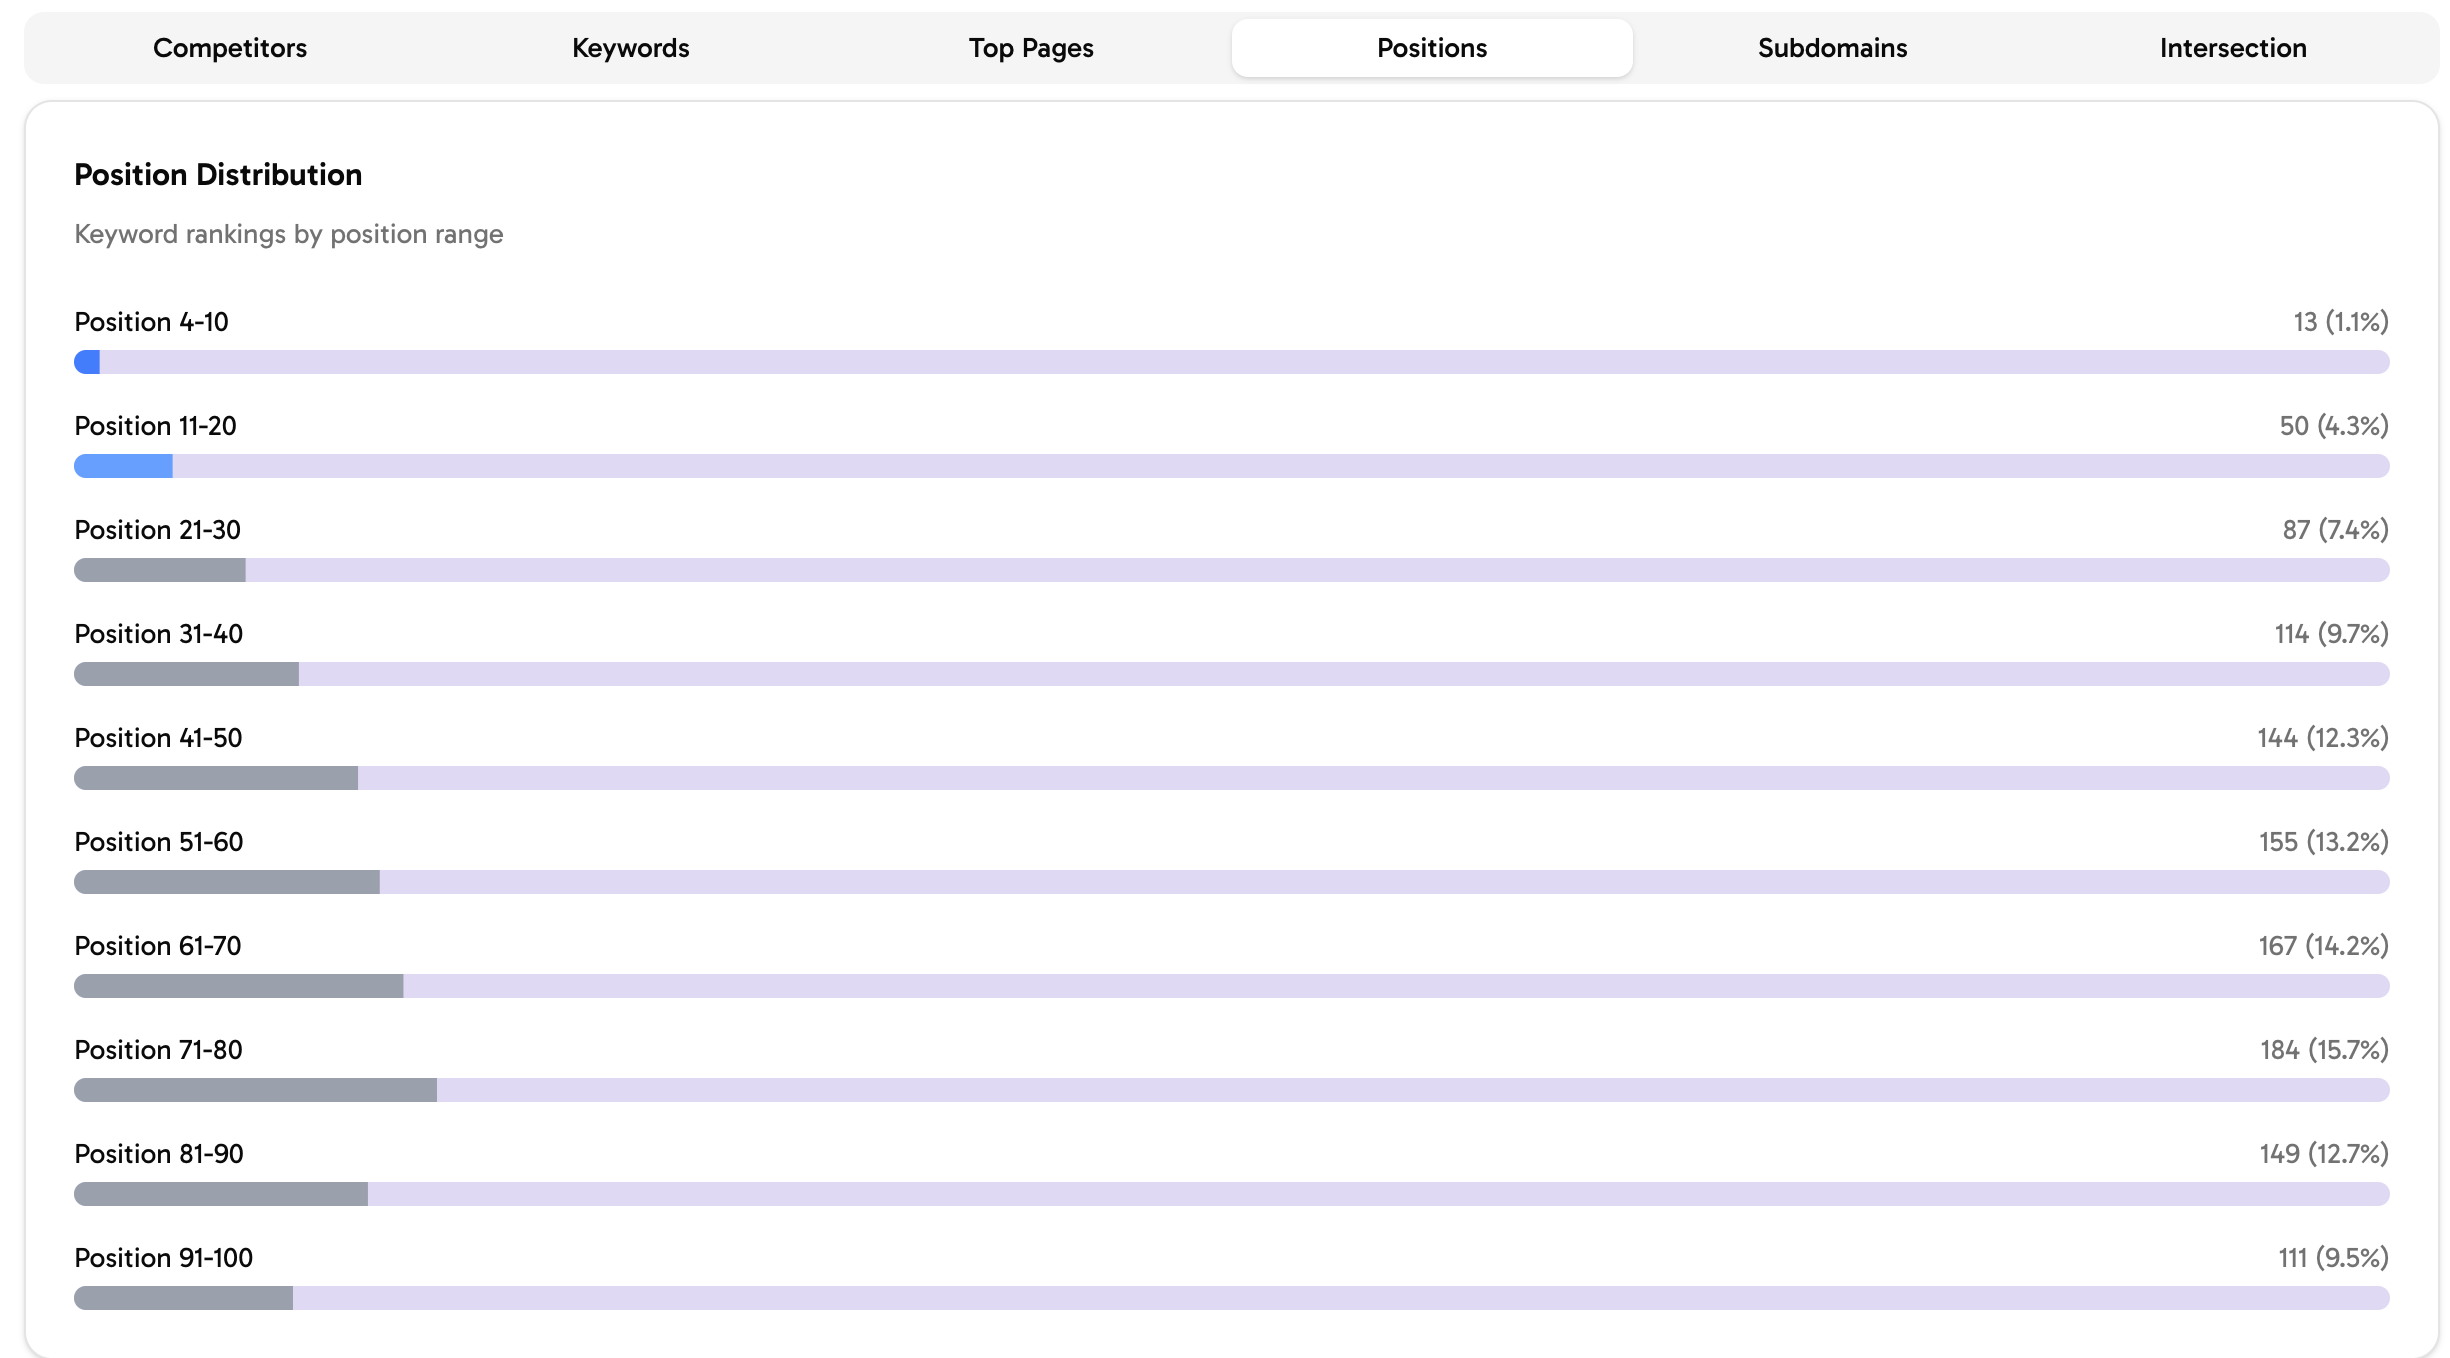The width and height of the screenshot is (2450, 1358).
Task: Switch to the Competitors tab
Action: pyautogui.click(x=229, y=48)
